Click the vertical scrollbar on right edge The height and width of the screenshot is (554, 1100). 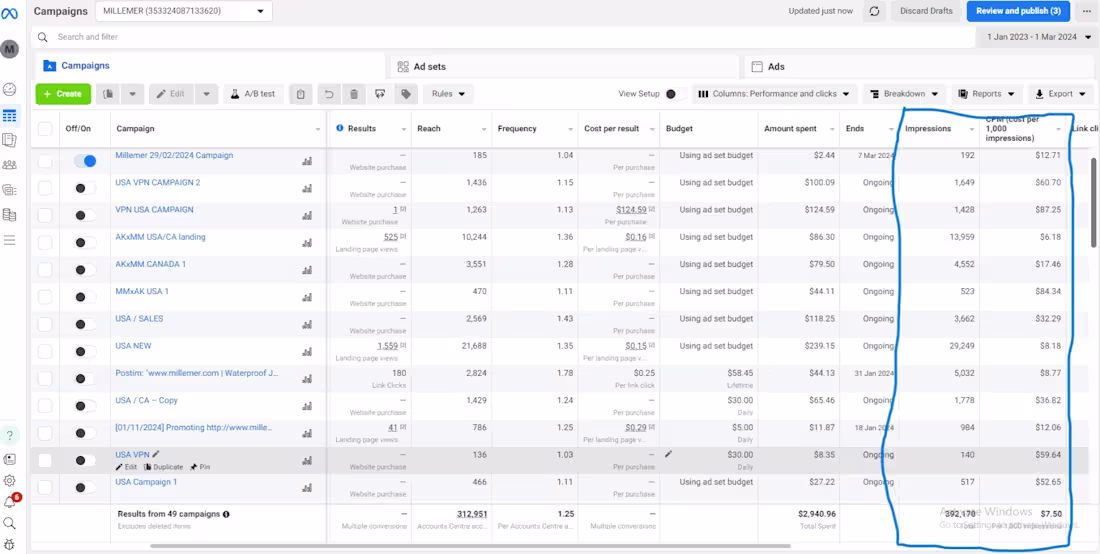(1094, 202)
